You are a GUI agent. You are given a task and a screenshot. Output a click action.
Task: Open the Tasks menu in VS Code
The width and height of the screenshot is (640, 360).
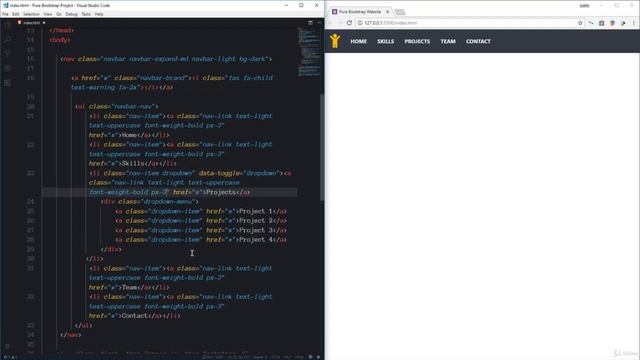pyautogui.click(x=86, y=14)
